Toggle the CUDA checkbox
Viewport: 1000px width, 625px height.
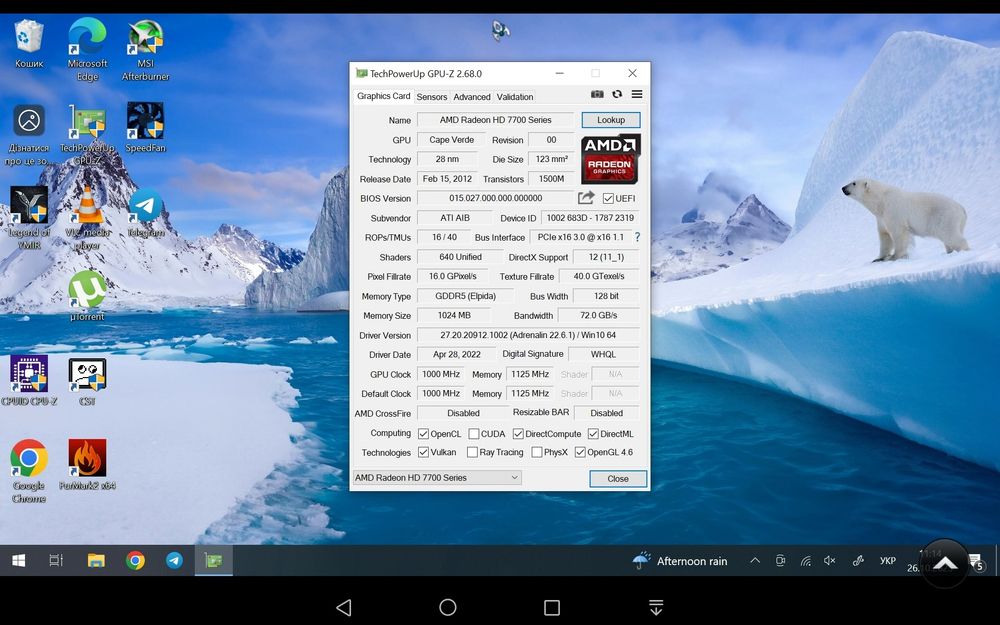[x=474, y=434]
